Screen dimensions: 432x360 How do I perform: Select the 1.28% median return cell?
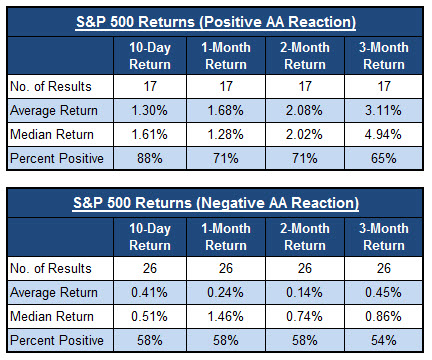point(226,134)
